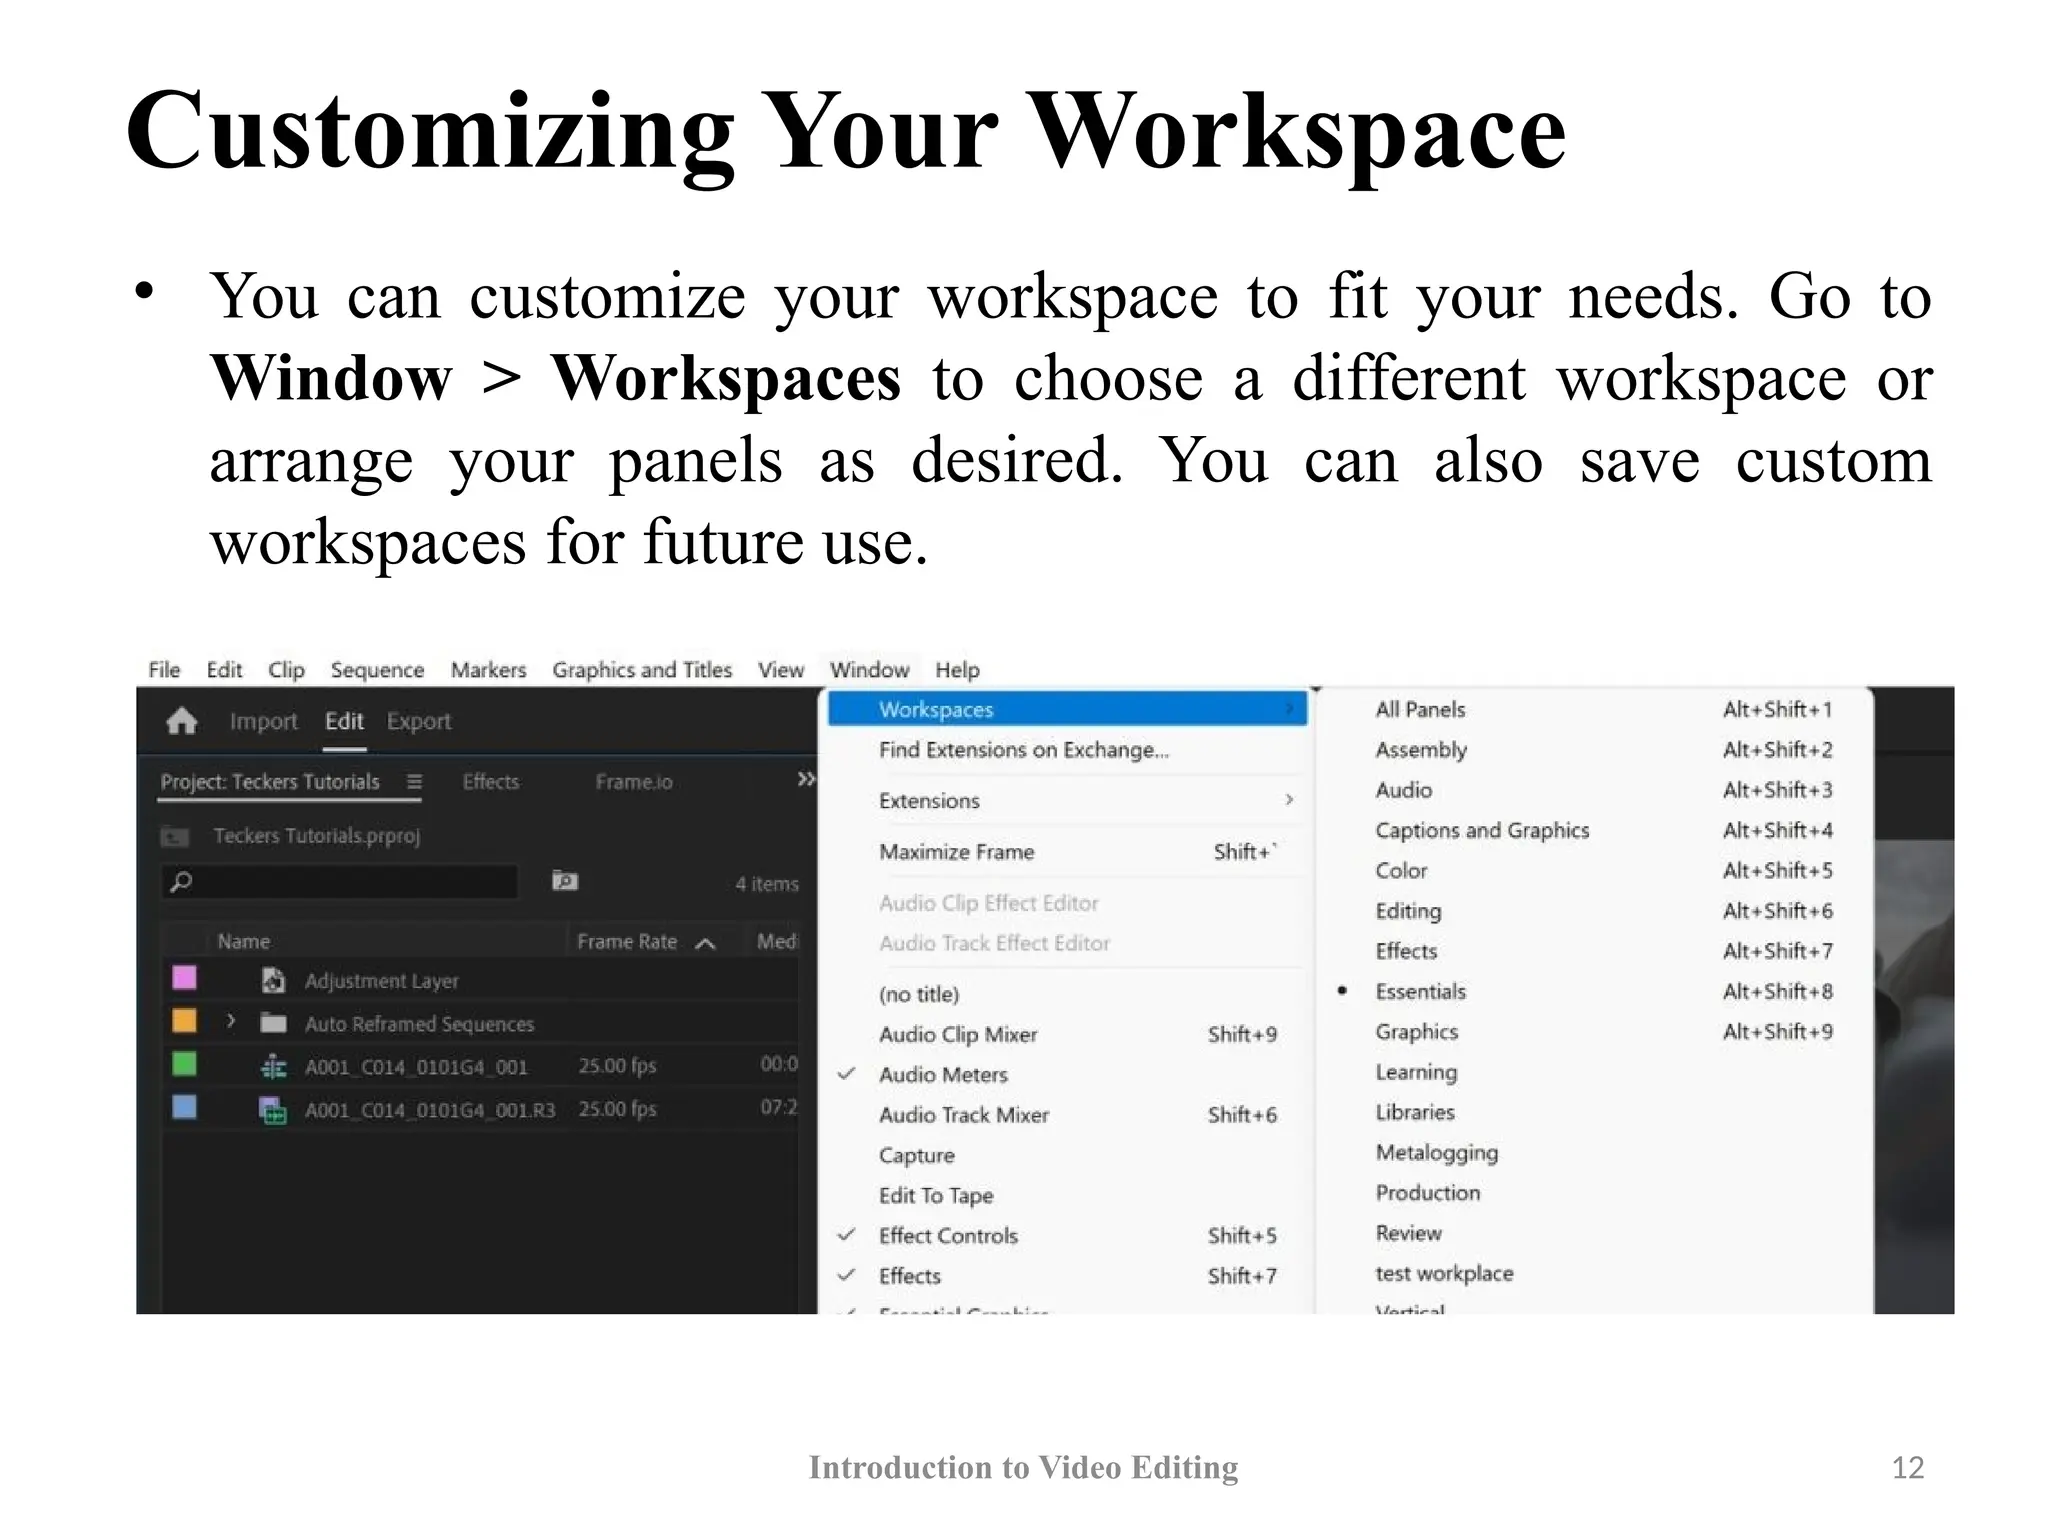Screen dimensions: 2048x1536
Task: Click the search magnifier icon
Action: (x=181, y=882)
